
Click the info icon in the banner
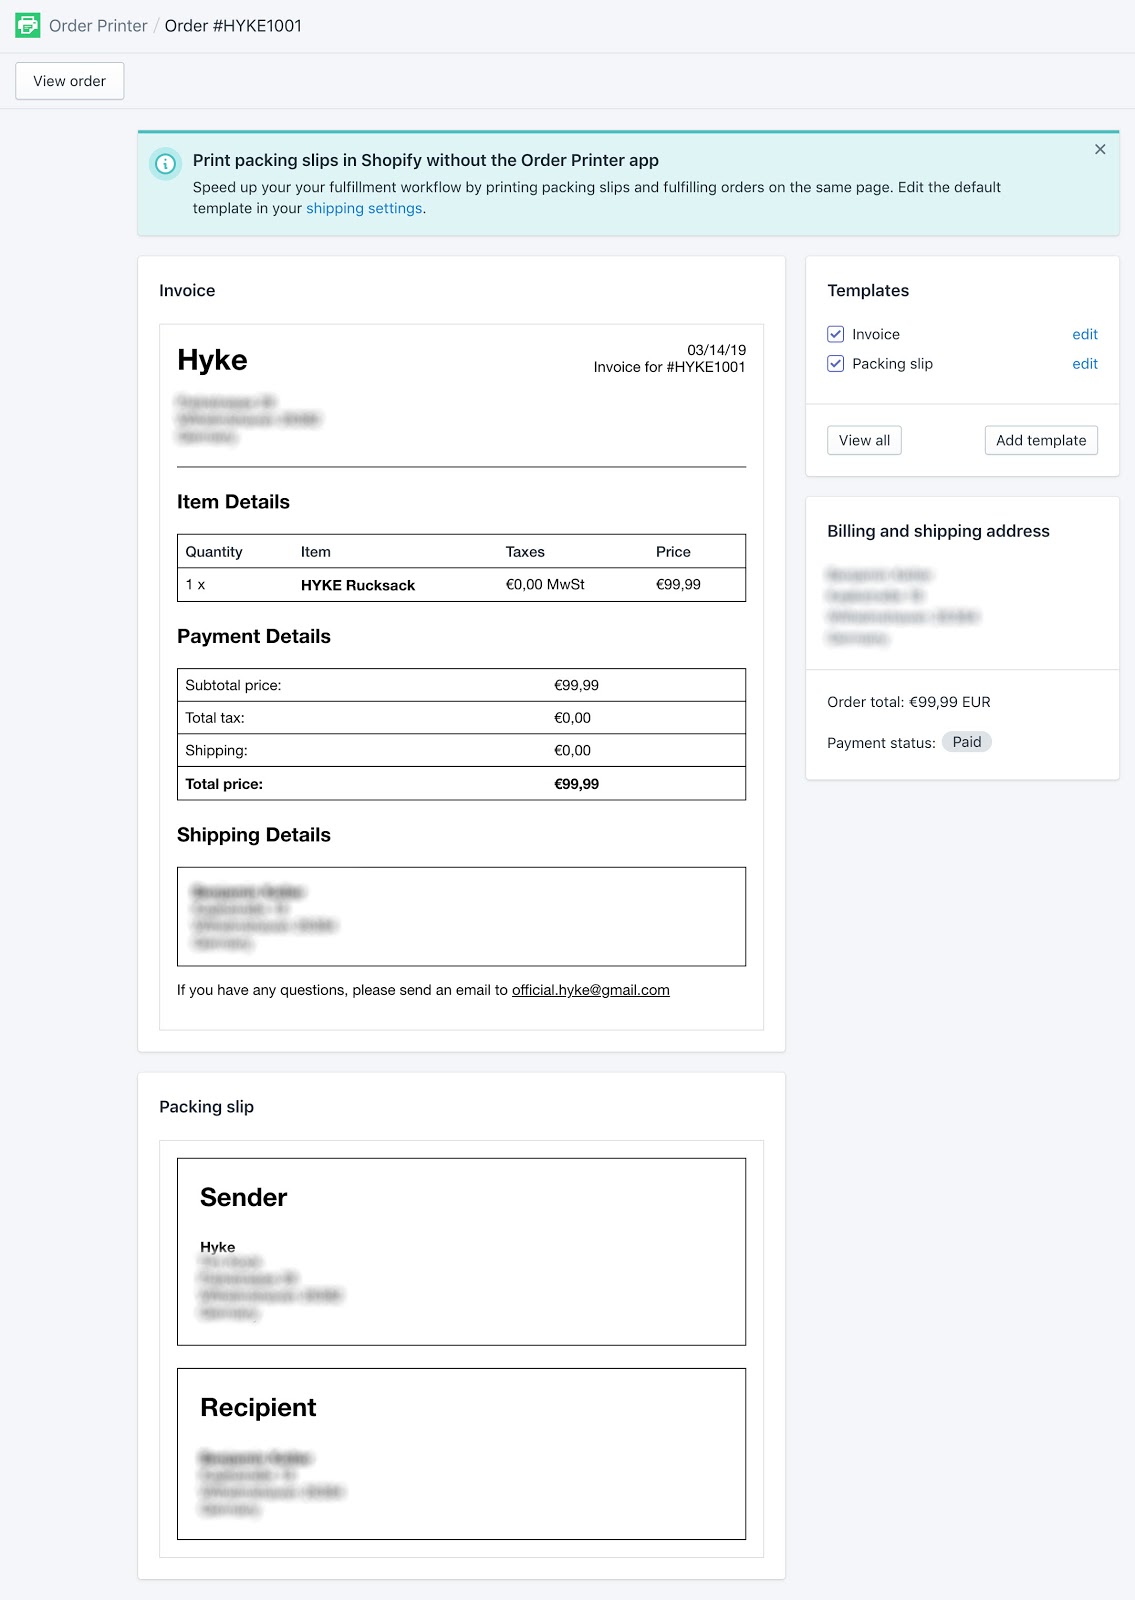(x=165, y=163)
